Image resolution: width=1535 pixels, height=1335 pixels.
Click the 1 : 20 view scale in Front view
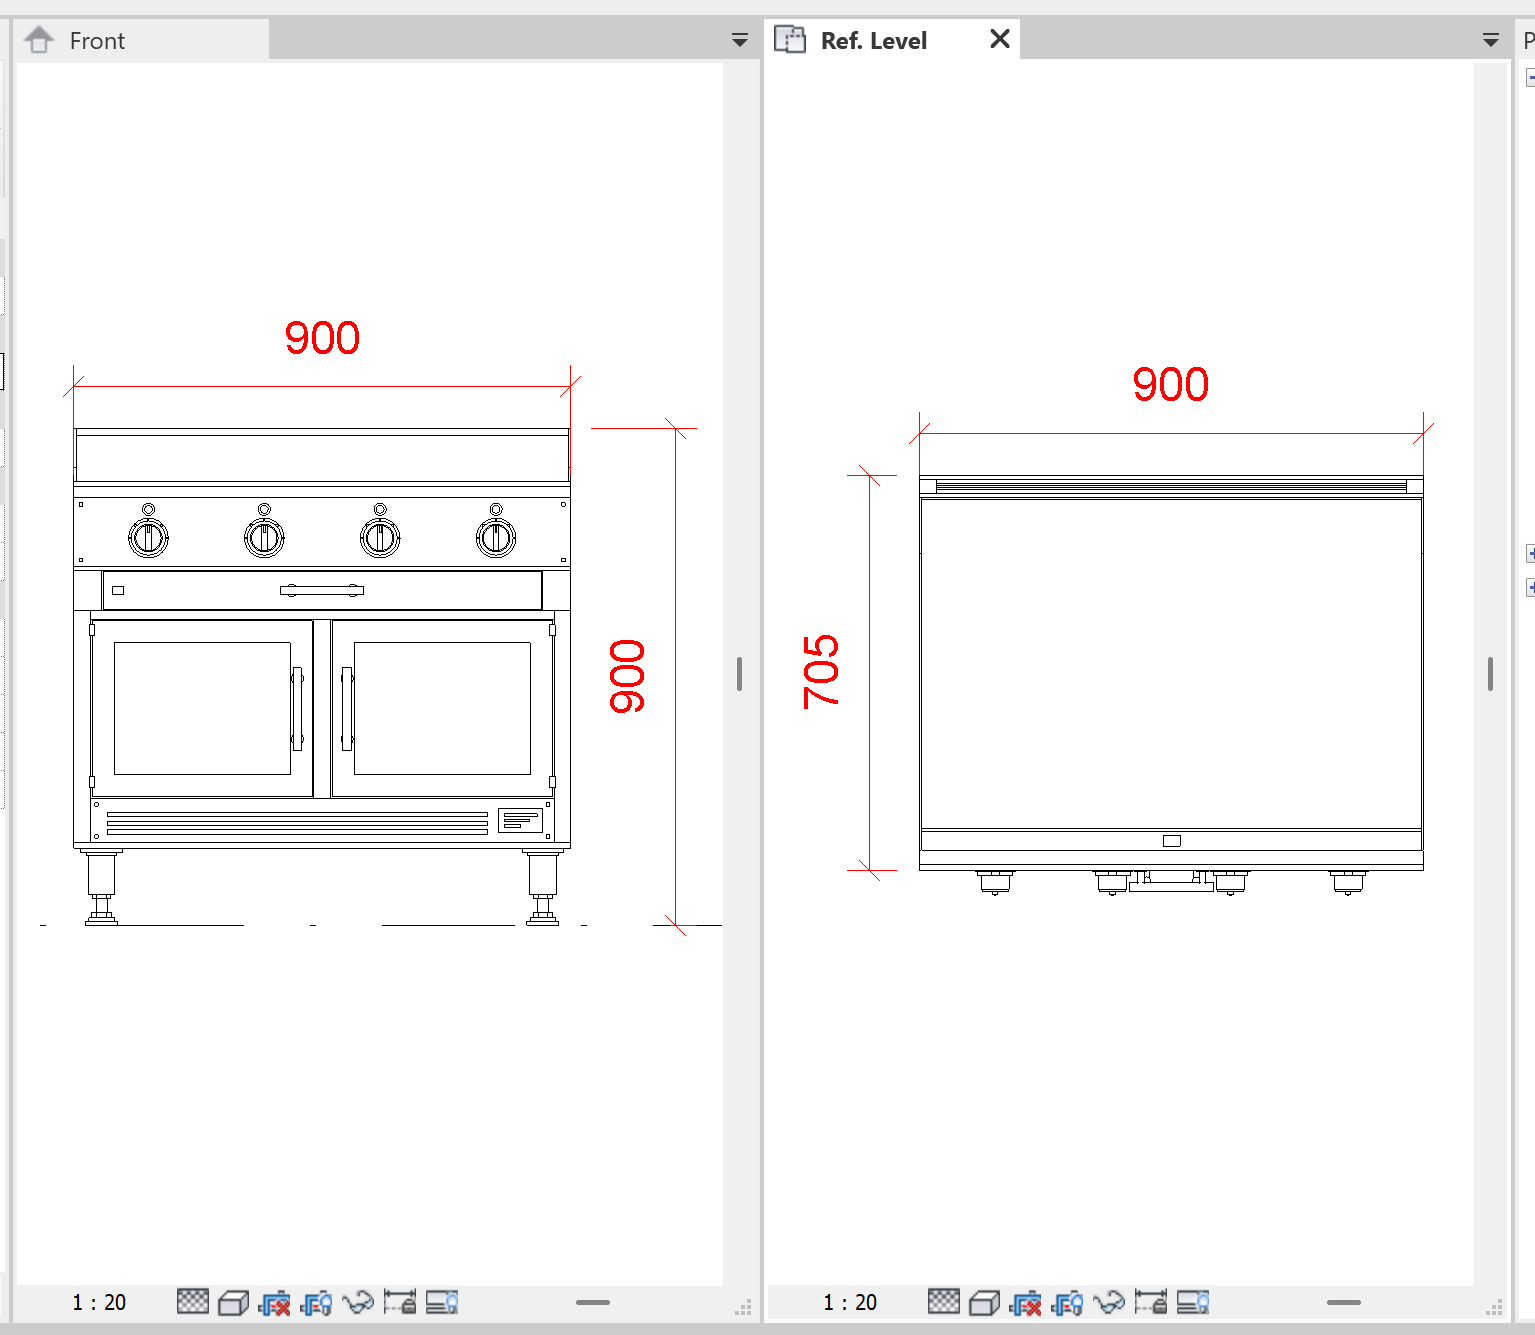coord(99,1302)
